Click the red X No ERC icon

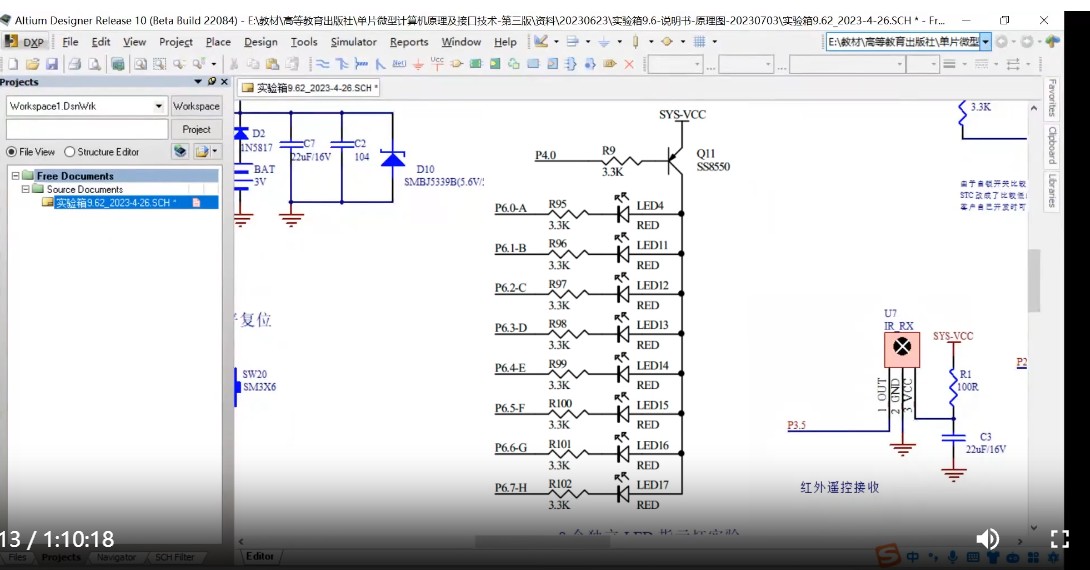(629, 64)
